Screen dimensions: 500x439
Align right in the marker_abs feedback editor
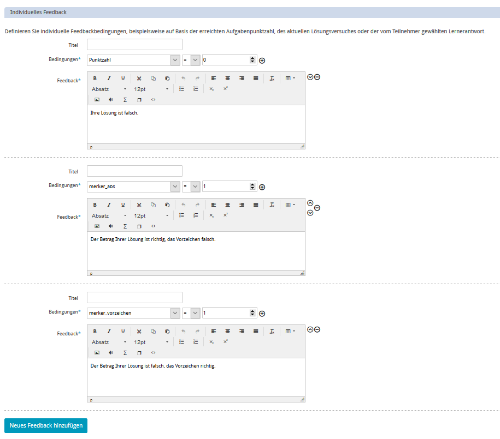[241, 205]
